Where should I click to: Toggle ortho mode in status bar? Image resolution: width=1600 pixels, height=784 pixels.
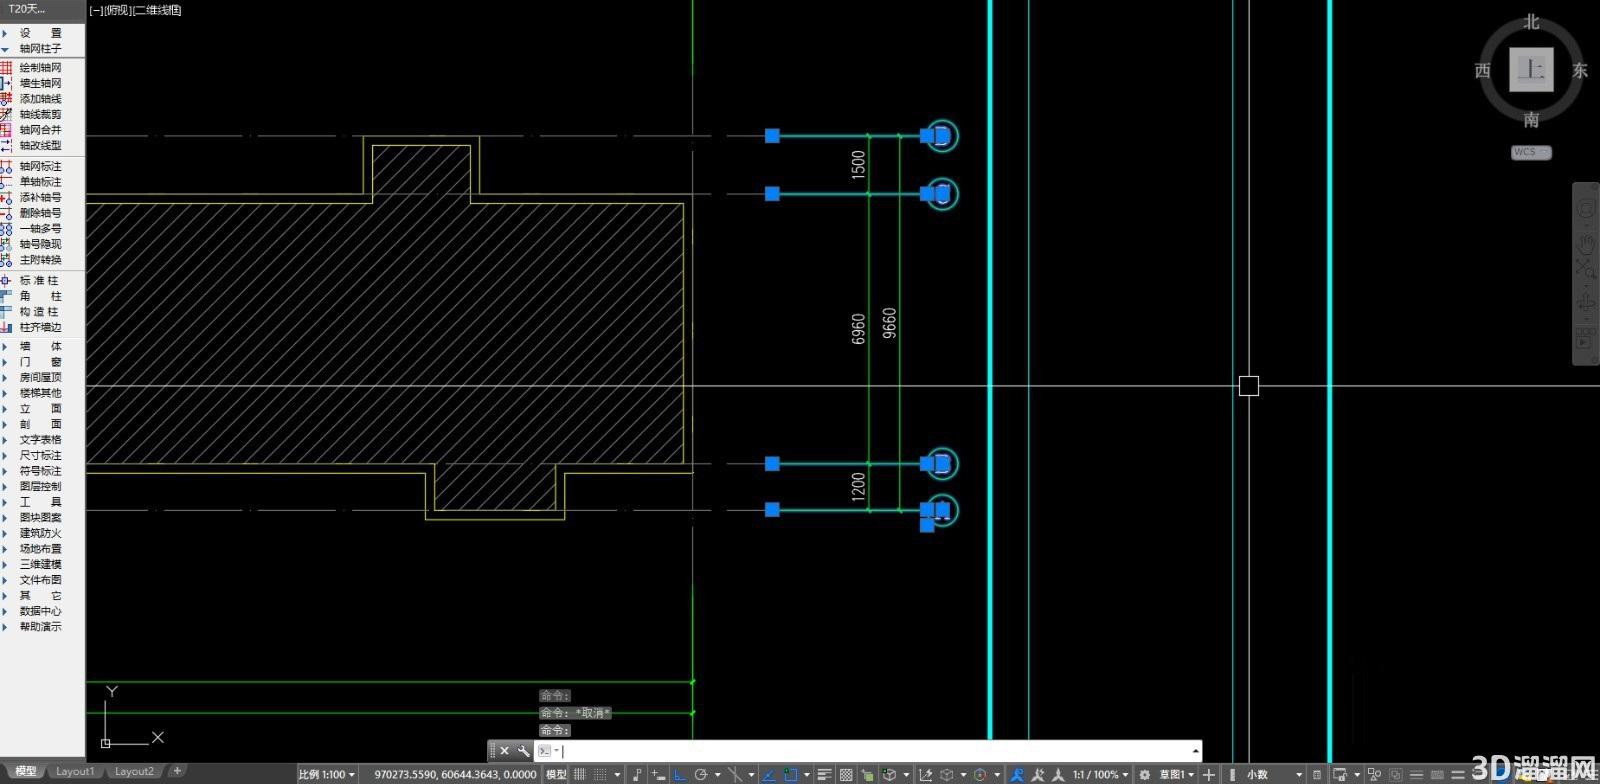click(680, 774)
